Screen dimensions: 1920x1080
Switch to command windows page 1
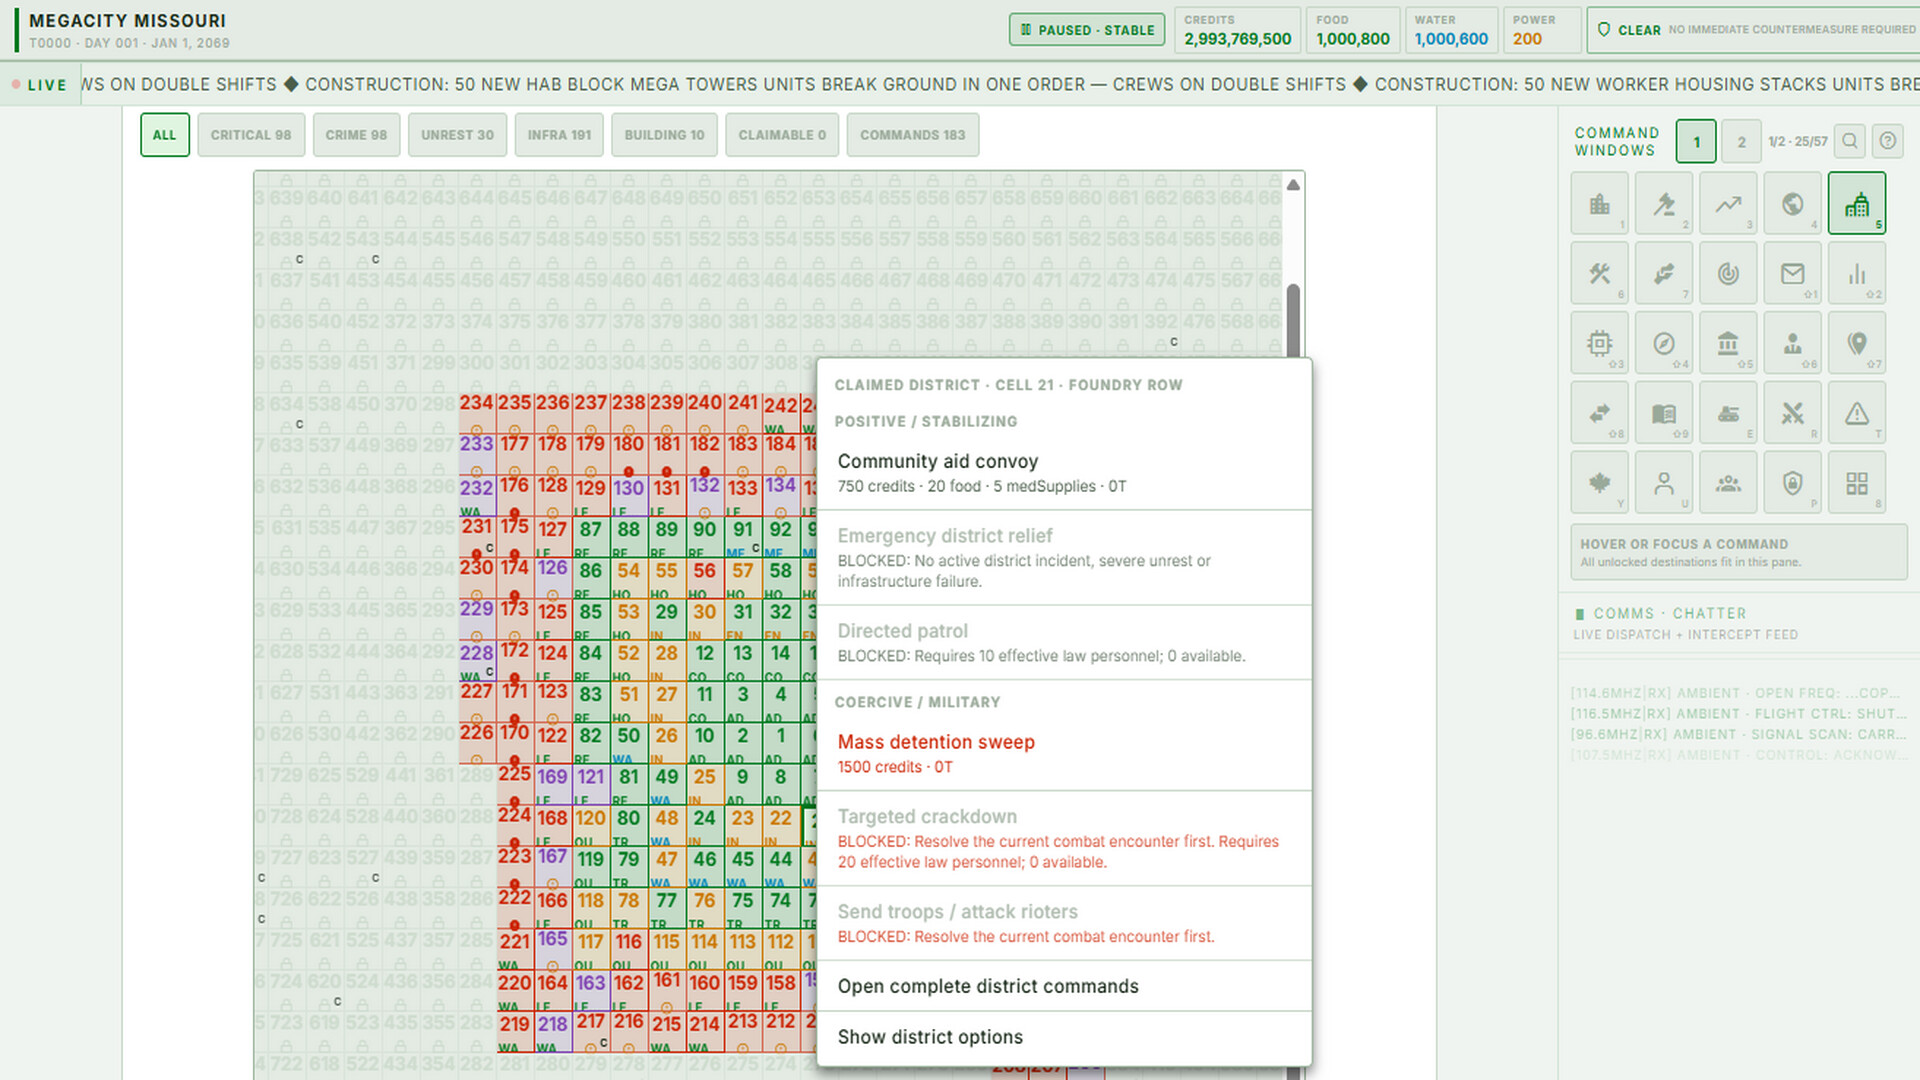pyautogui.click(x=1697, y=141)
